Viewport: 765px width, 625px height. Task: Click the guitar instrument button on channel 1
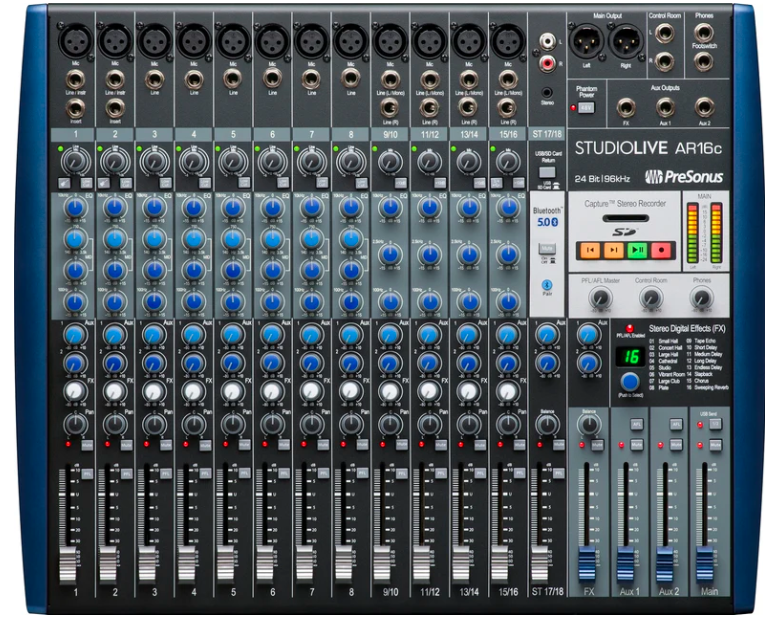point(63,183)
